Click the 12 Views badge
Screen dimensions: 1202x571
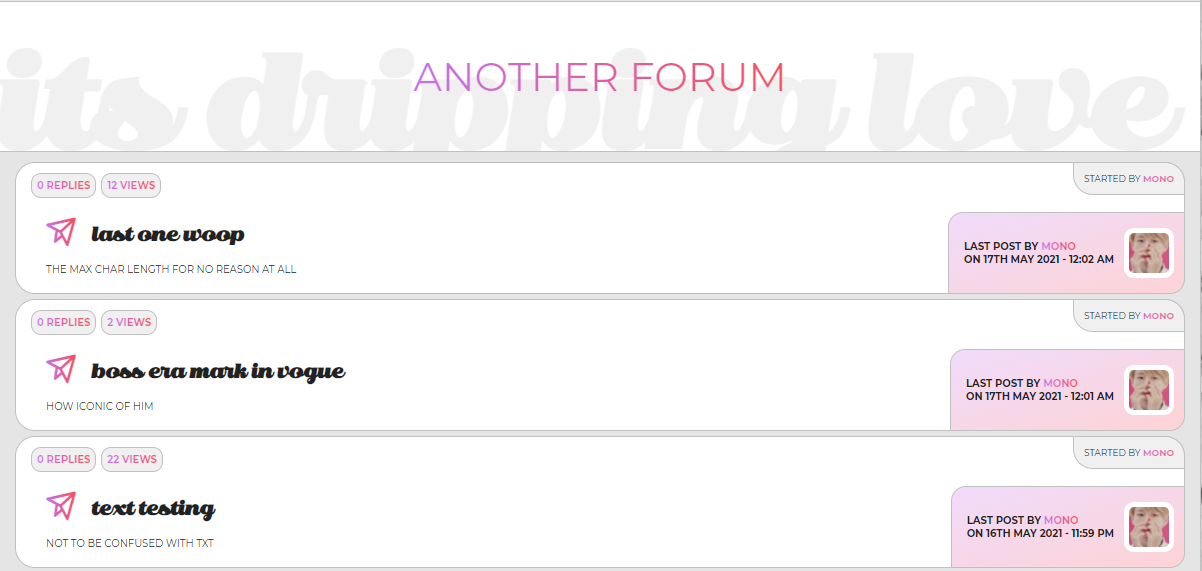pos(131,185)
